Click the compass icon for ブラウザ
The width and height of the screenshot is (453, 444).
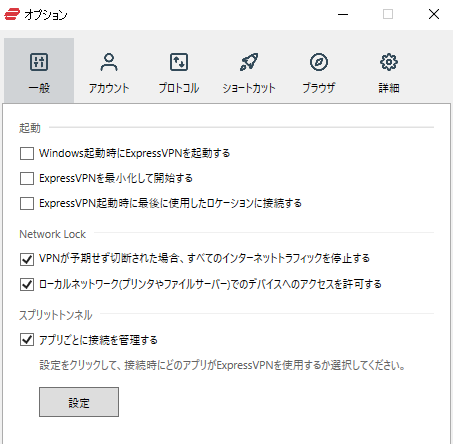319,62
